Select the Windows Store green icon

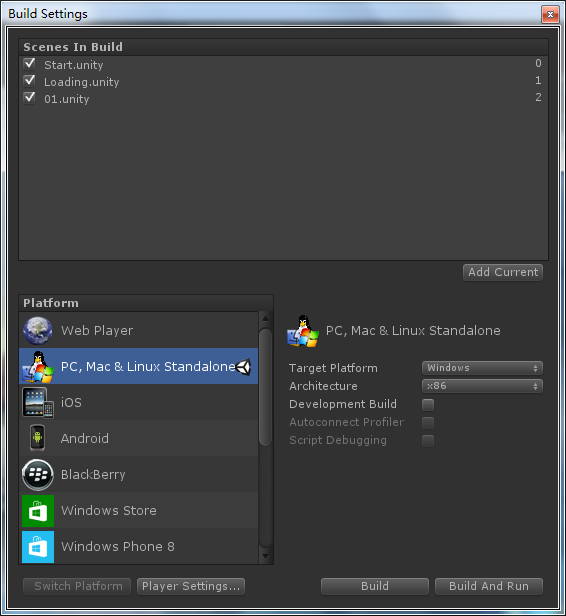click(x=38, y=511)
